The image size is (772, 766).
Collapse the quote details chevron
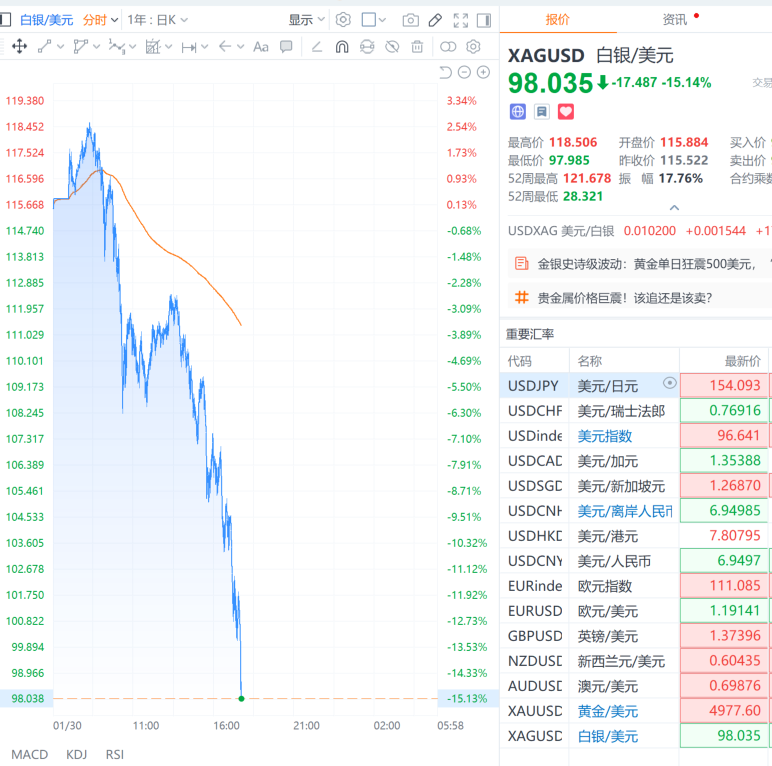pyautogui.click(x=674, y=208)
